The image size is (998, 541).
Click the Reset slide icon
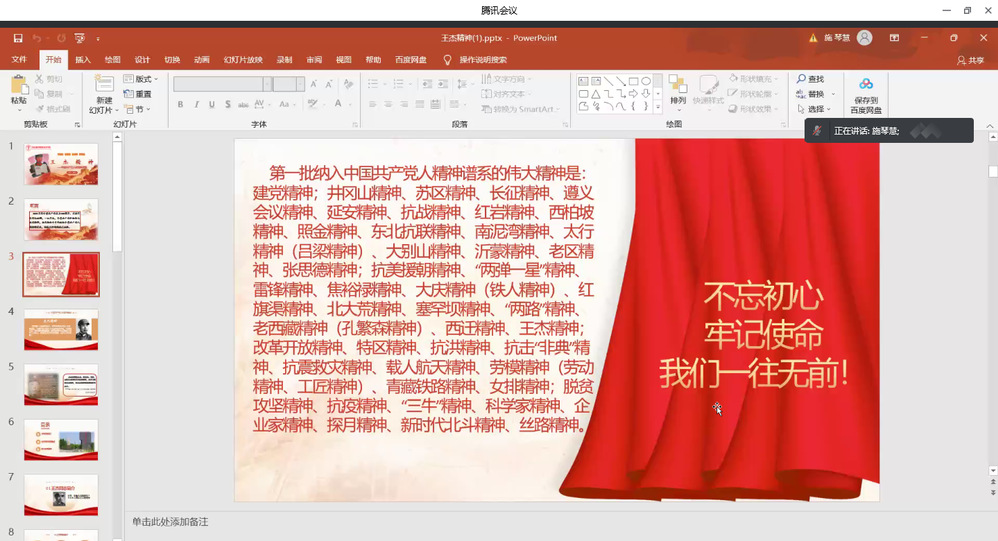click(129, 94)
